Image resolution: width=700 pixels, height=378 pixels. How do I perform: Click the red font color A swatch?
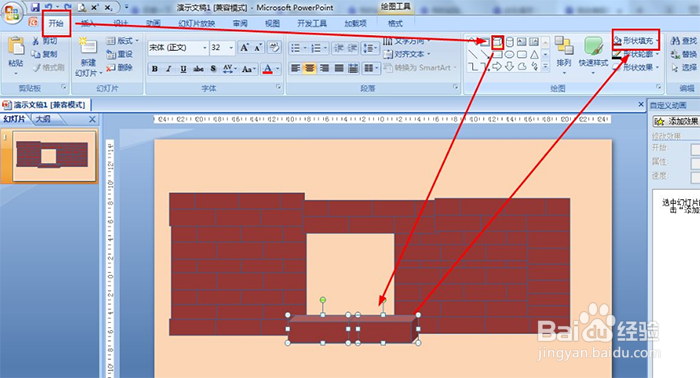[x=268, y=69]
